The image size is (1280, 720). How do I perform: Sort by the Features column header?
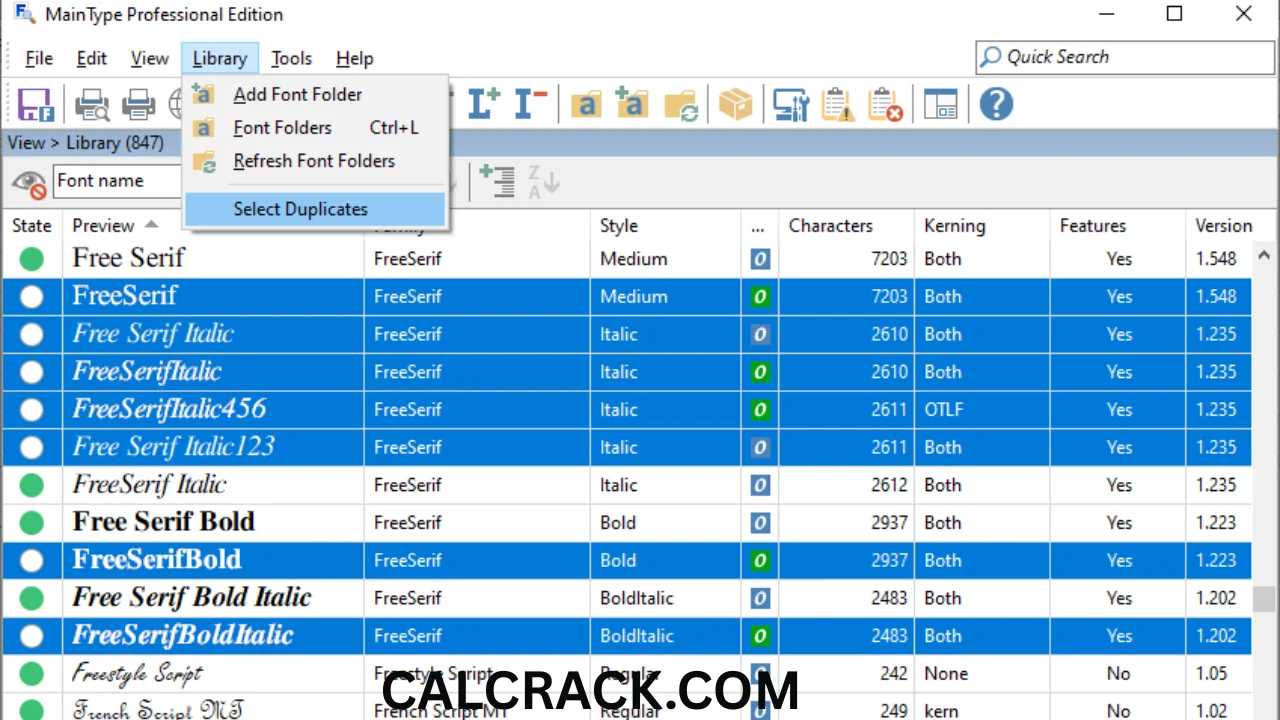pos(1117,226)
